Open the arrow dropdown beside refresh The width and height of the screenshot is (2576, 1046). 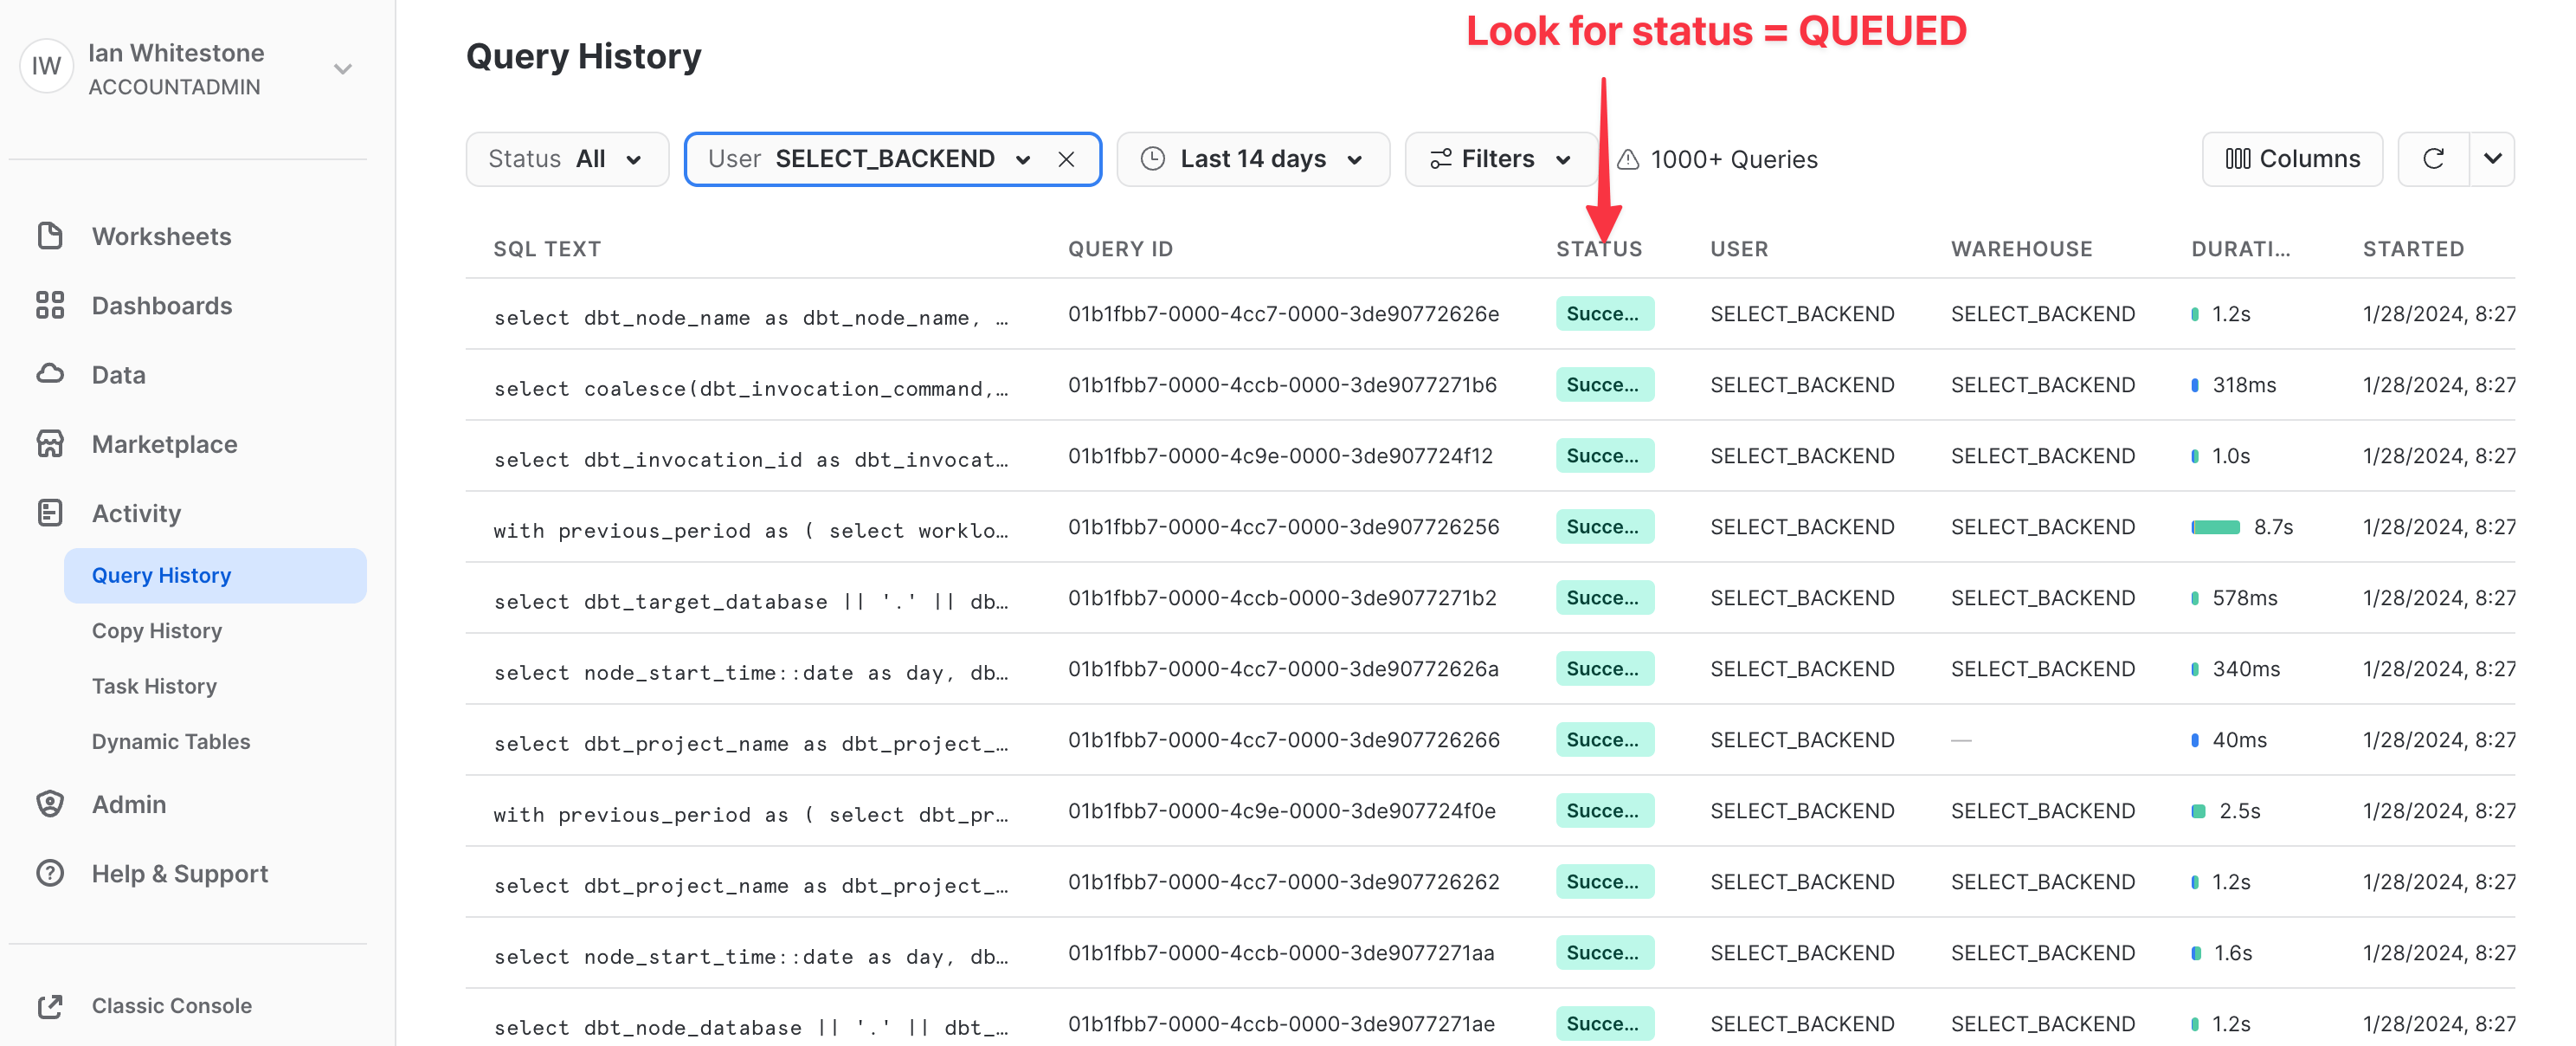tap(2492, 159)
